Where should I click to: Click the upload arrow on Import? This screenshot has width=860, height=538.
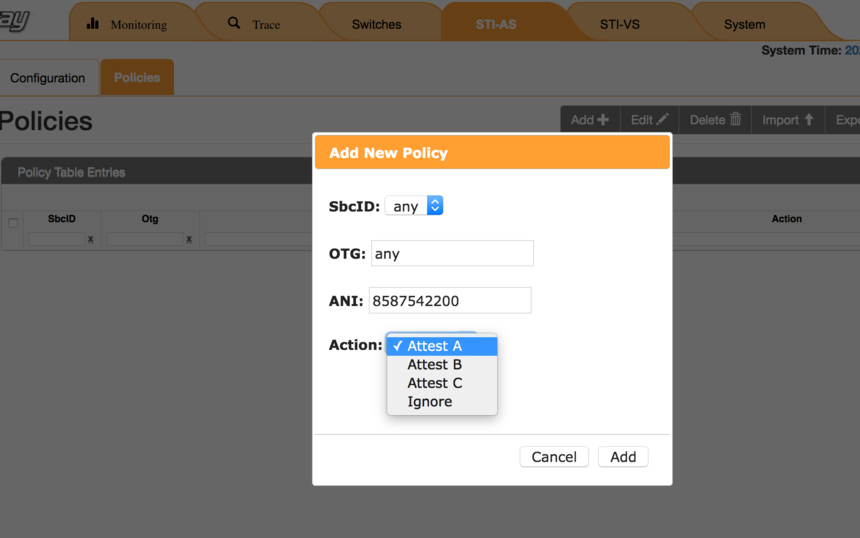pyautogui.click(x=809, y=120)
